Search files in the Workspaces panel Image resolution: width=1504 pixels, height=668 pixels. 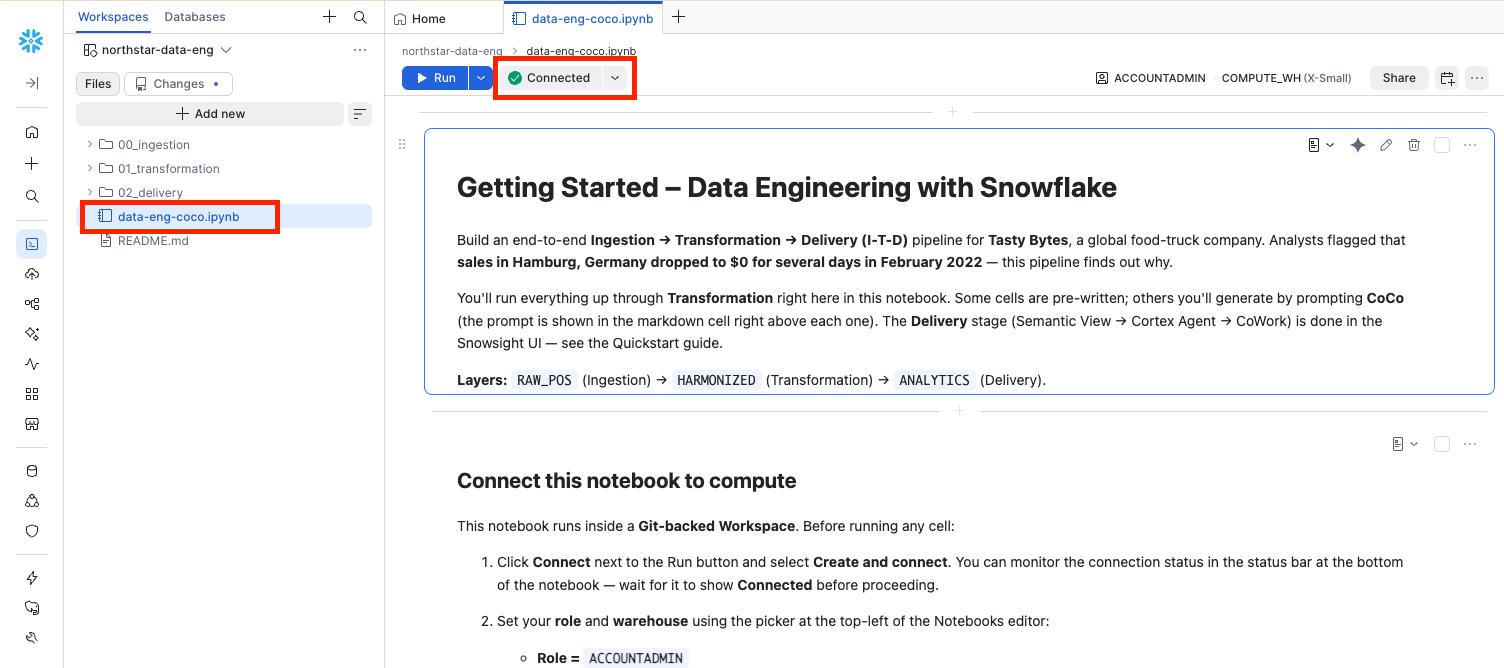point(360,17)
